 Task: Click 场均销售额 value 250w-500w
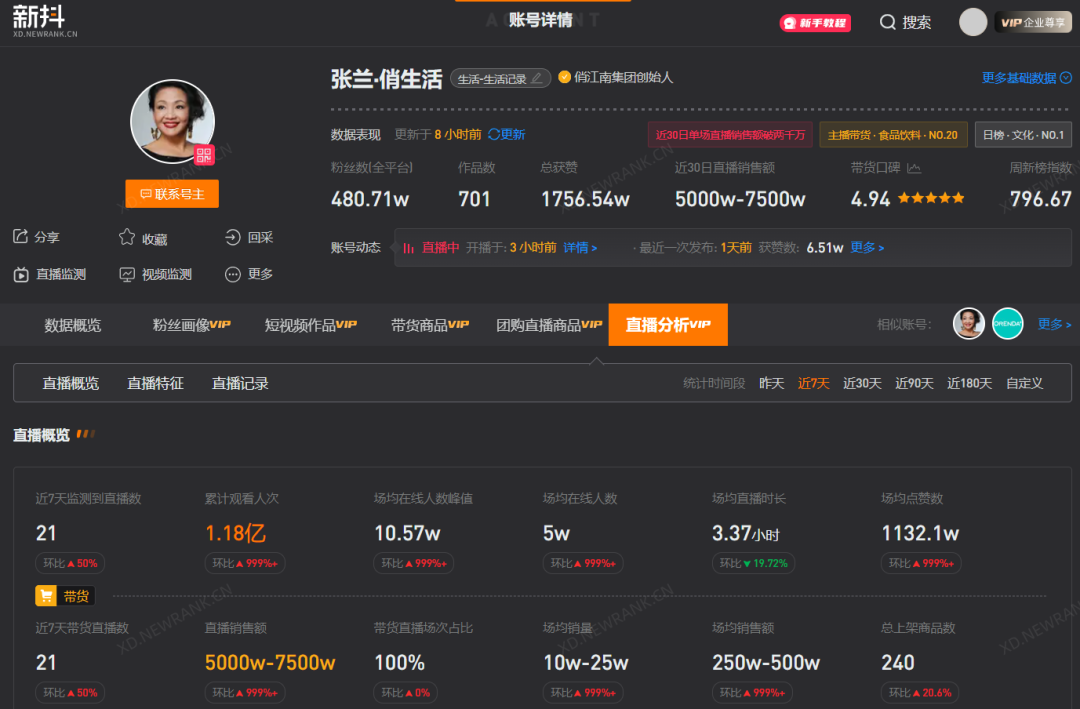pos(766,663)
